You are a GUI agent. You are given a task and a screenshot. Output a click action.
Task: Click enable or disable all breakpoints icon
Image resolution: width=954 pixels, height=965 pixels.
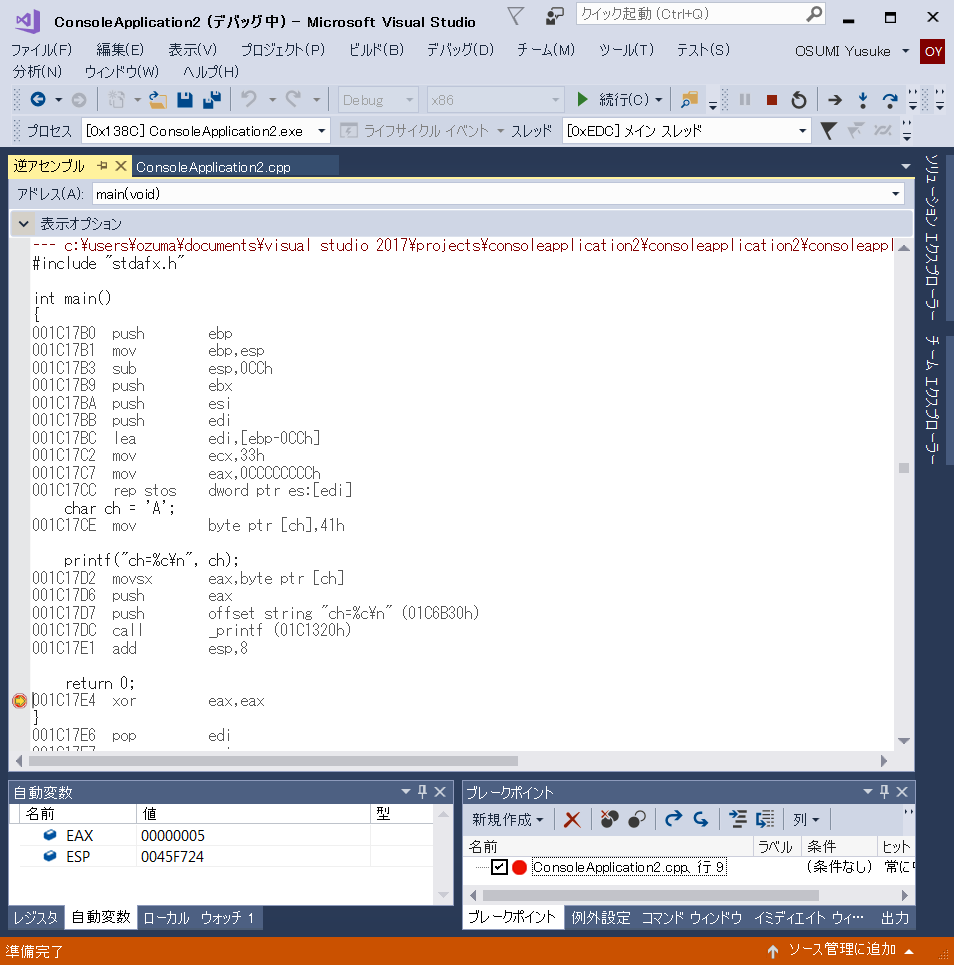tap(637, 819)
